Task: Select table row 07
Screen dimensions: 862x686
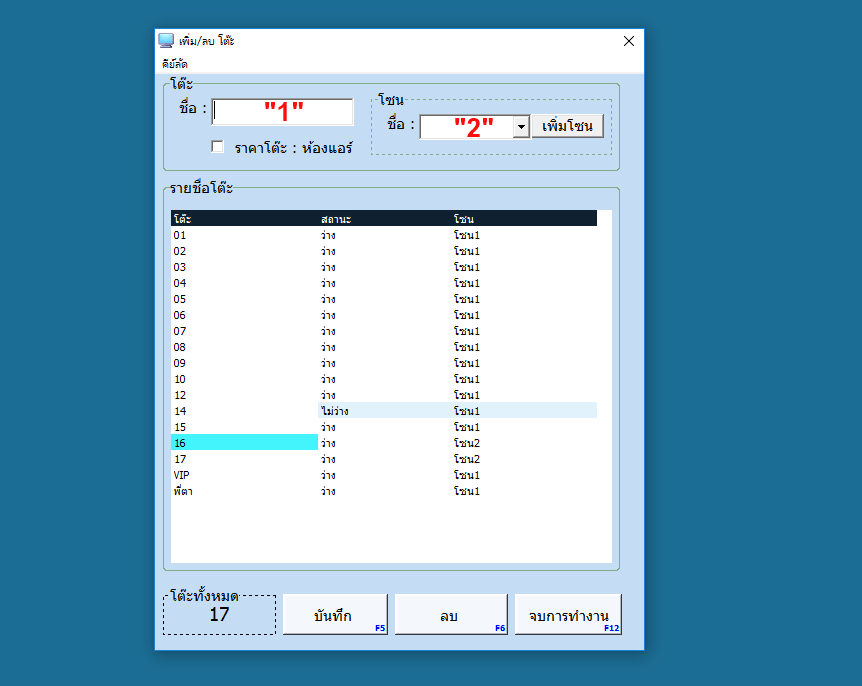Action: (384, 331)
